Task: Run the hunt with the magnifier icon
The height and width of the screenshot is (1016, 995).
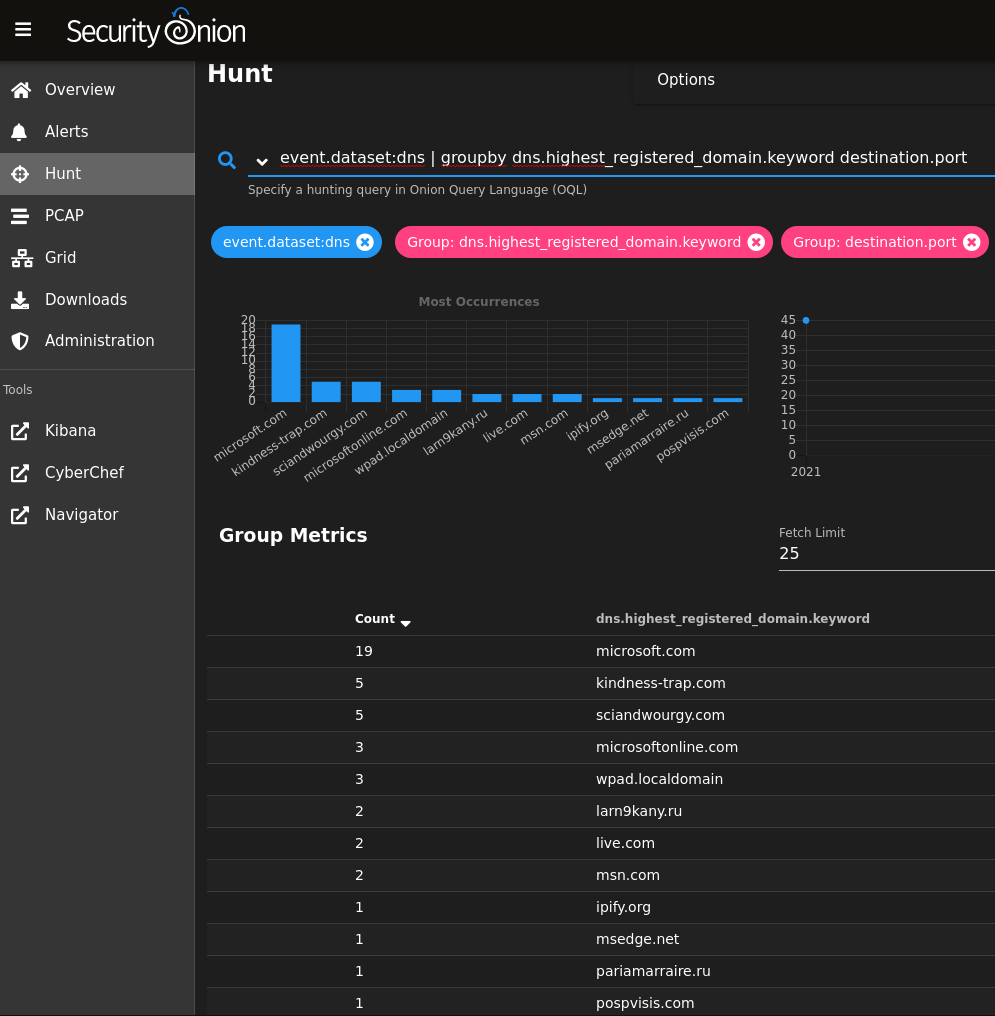Action: click(x=227, y=159)
